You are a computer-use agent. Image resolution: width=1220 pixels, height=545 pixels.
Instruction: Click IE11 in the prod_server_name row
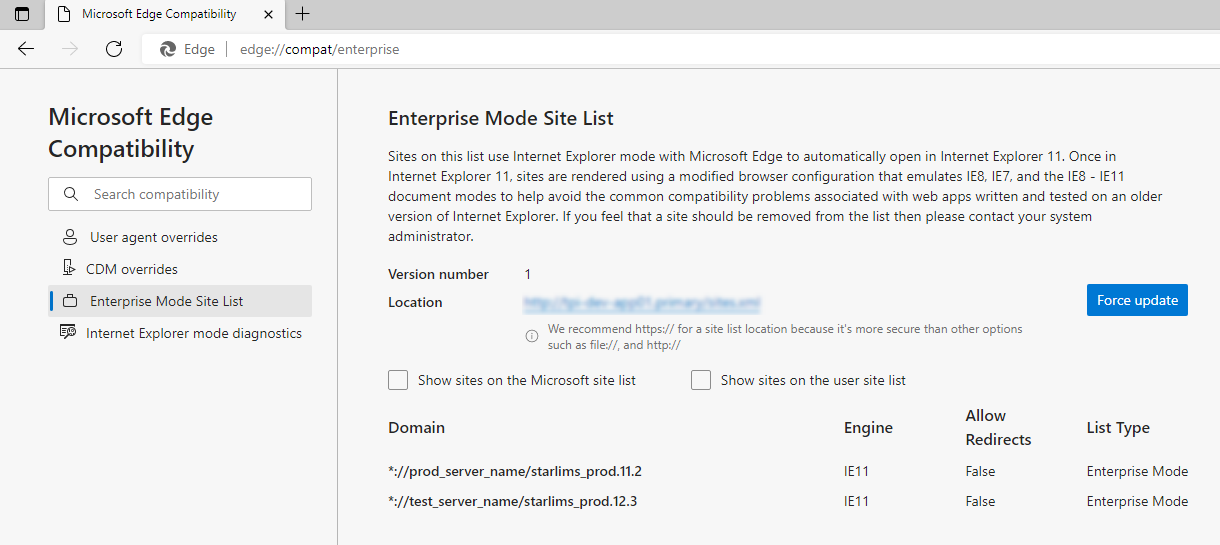857,471
